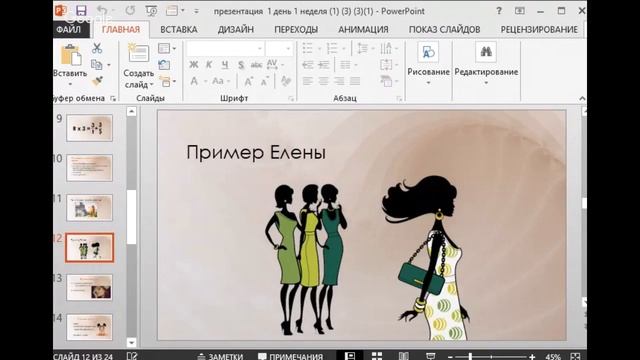Viewport: 640px width, 360px height.
Task: Select slide 9 thumbnail
Action: (x=89, y=128)
